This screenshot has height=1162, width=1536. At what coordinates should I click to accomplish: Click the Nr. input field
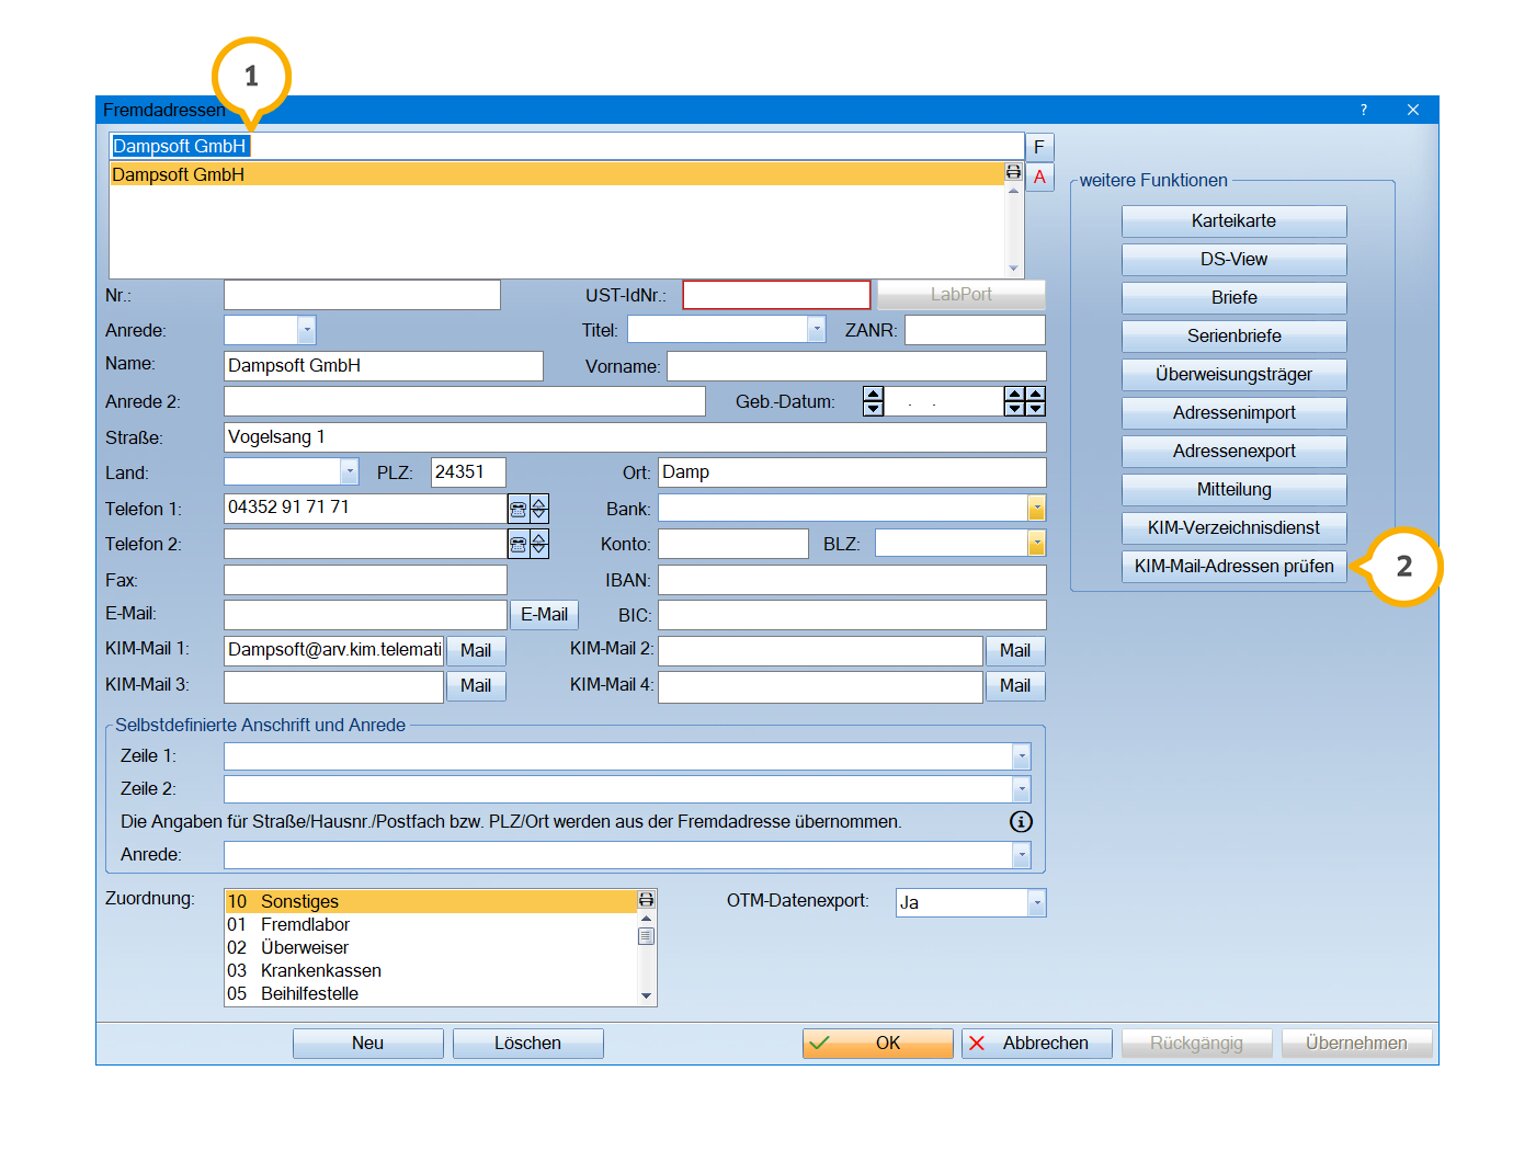click(362, 295)
